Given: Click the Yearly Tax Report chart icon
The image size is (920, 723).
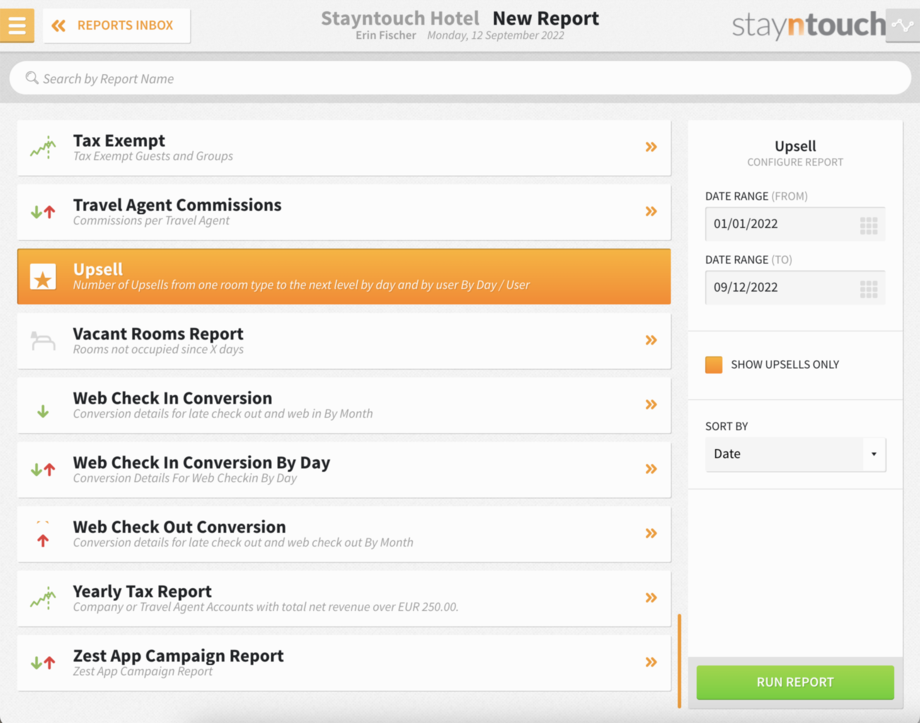Looking at the screenshot, I should [x=43, y=598].
